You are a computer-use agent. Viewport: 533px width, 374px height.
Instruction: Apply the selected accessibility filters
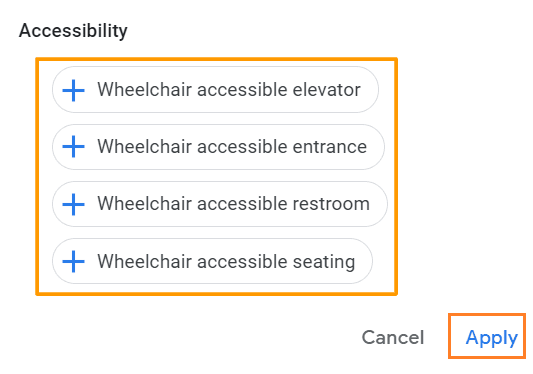tap(492, 338)
